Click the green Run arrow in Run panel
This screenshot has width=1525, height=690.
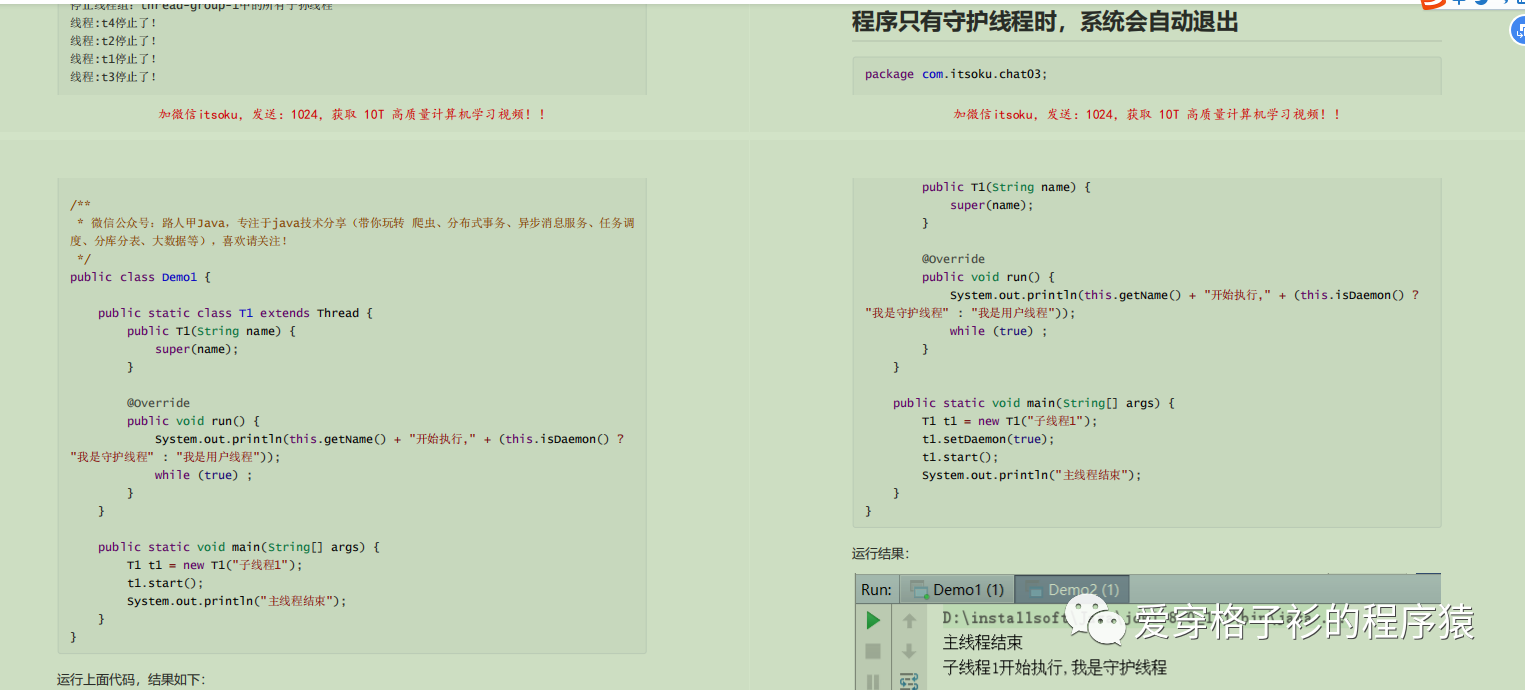873,620
